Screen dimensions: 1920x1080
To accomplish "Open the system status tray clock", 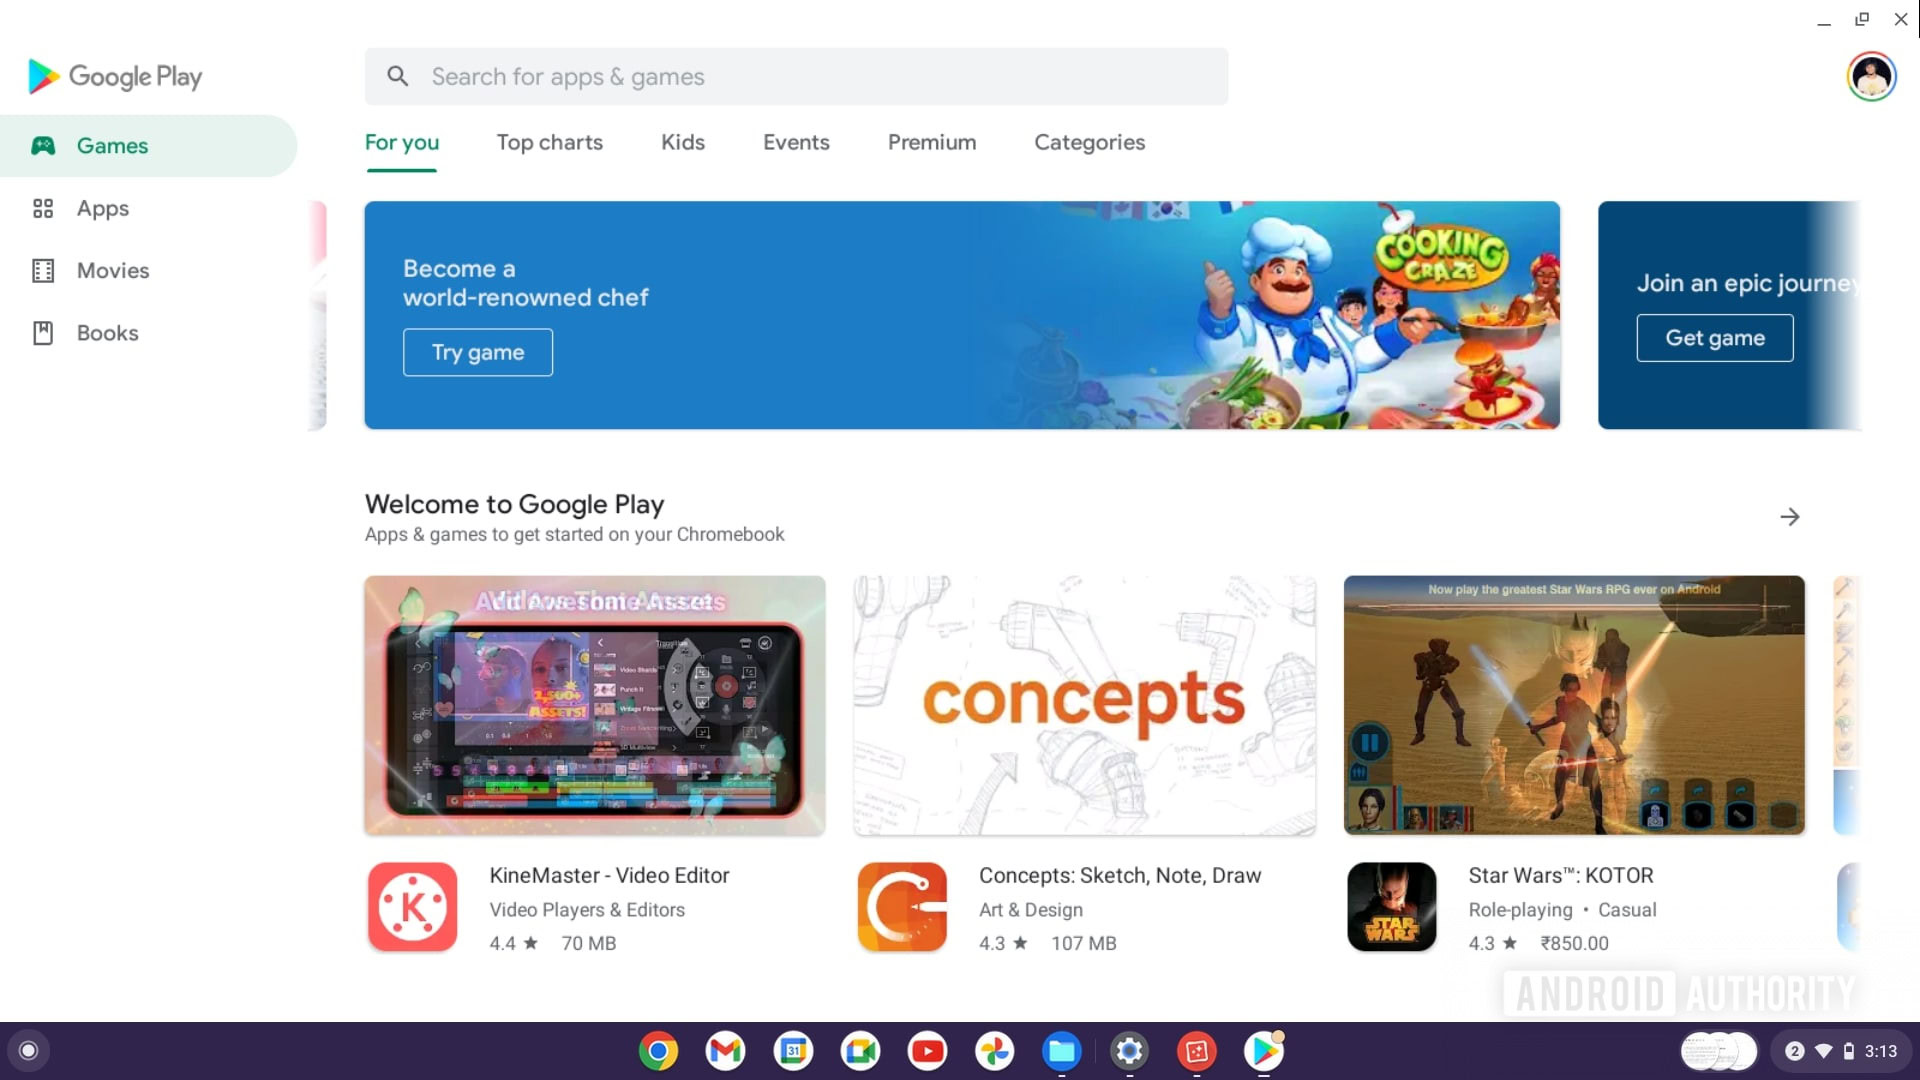I will (1880, 1051).
